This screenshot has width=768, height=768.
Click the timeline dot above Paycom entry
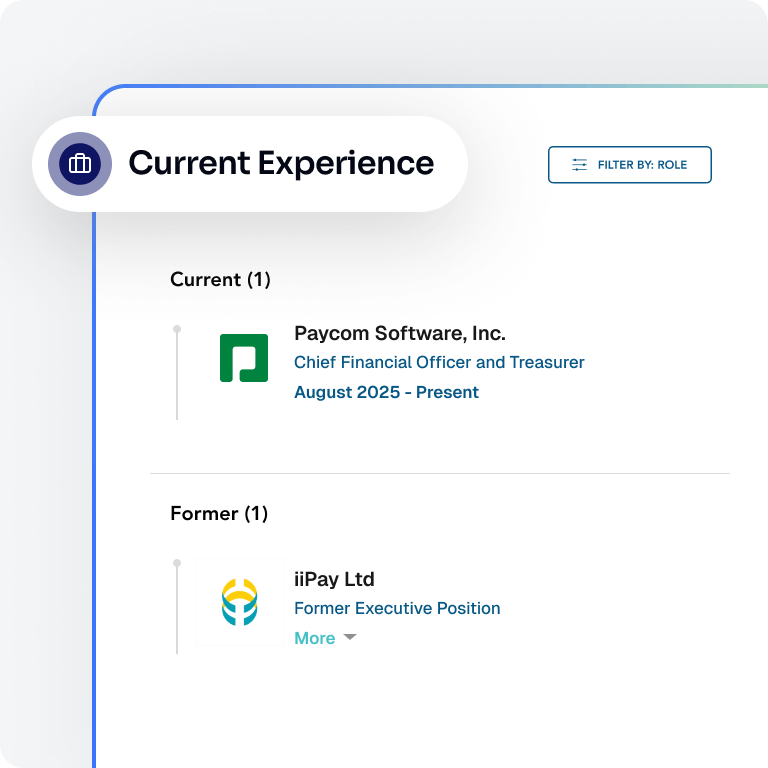[x=177, y=328]
